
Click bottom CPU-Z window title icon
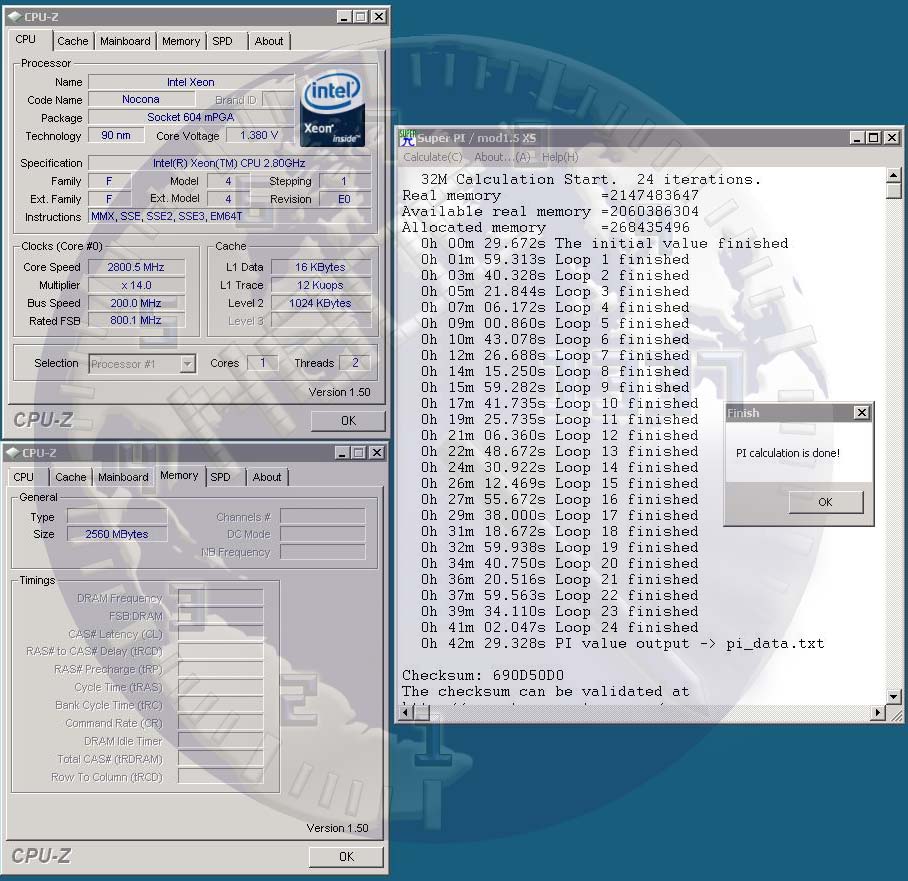[x=13, y=452]
